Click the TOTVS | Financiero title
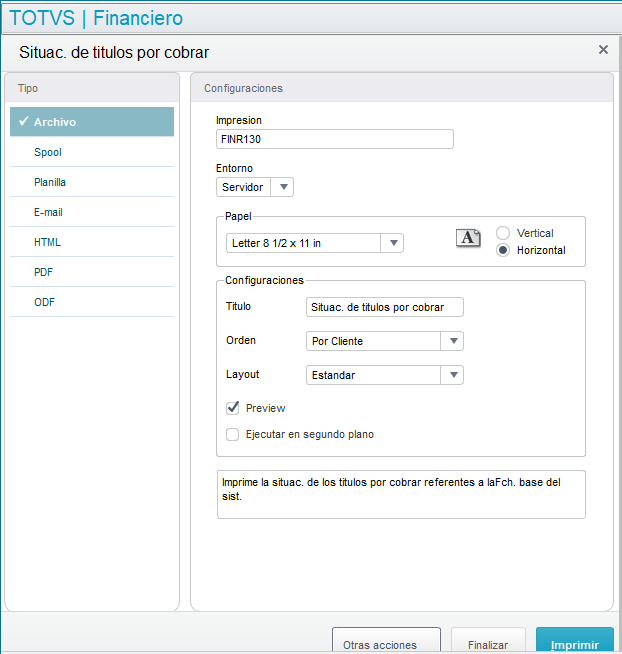622x654 pixels. tap(96, 18)
